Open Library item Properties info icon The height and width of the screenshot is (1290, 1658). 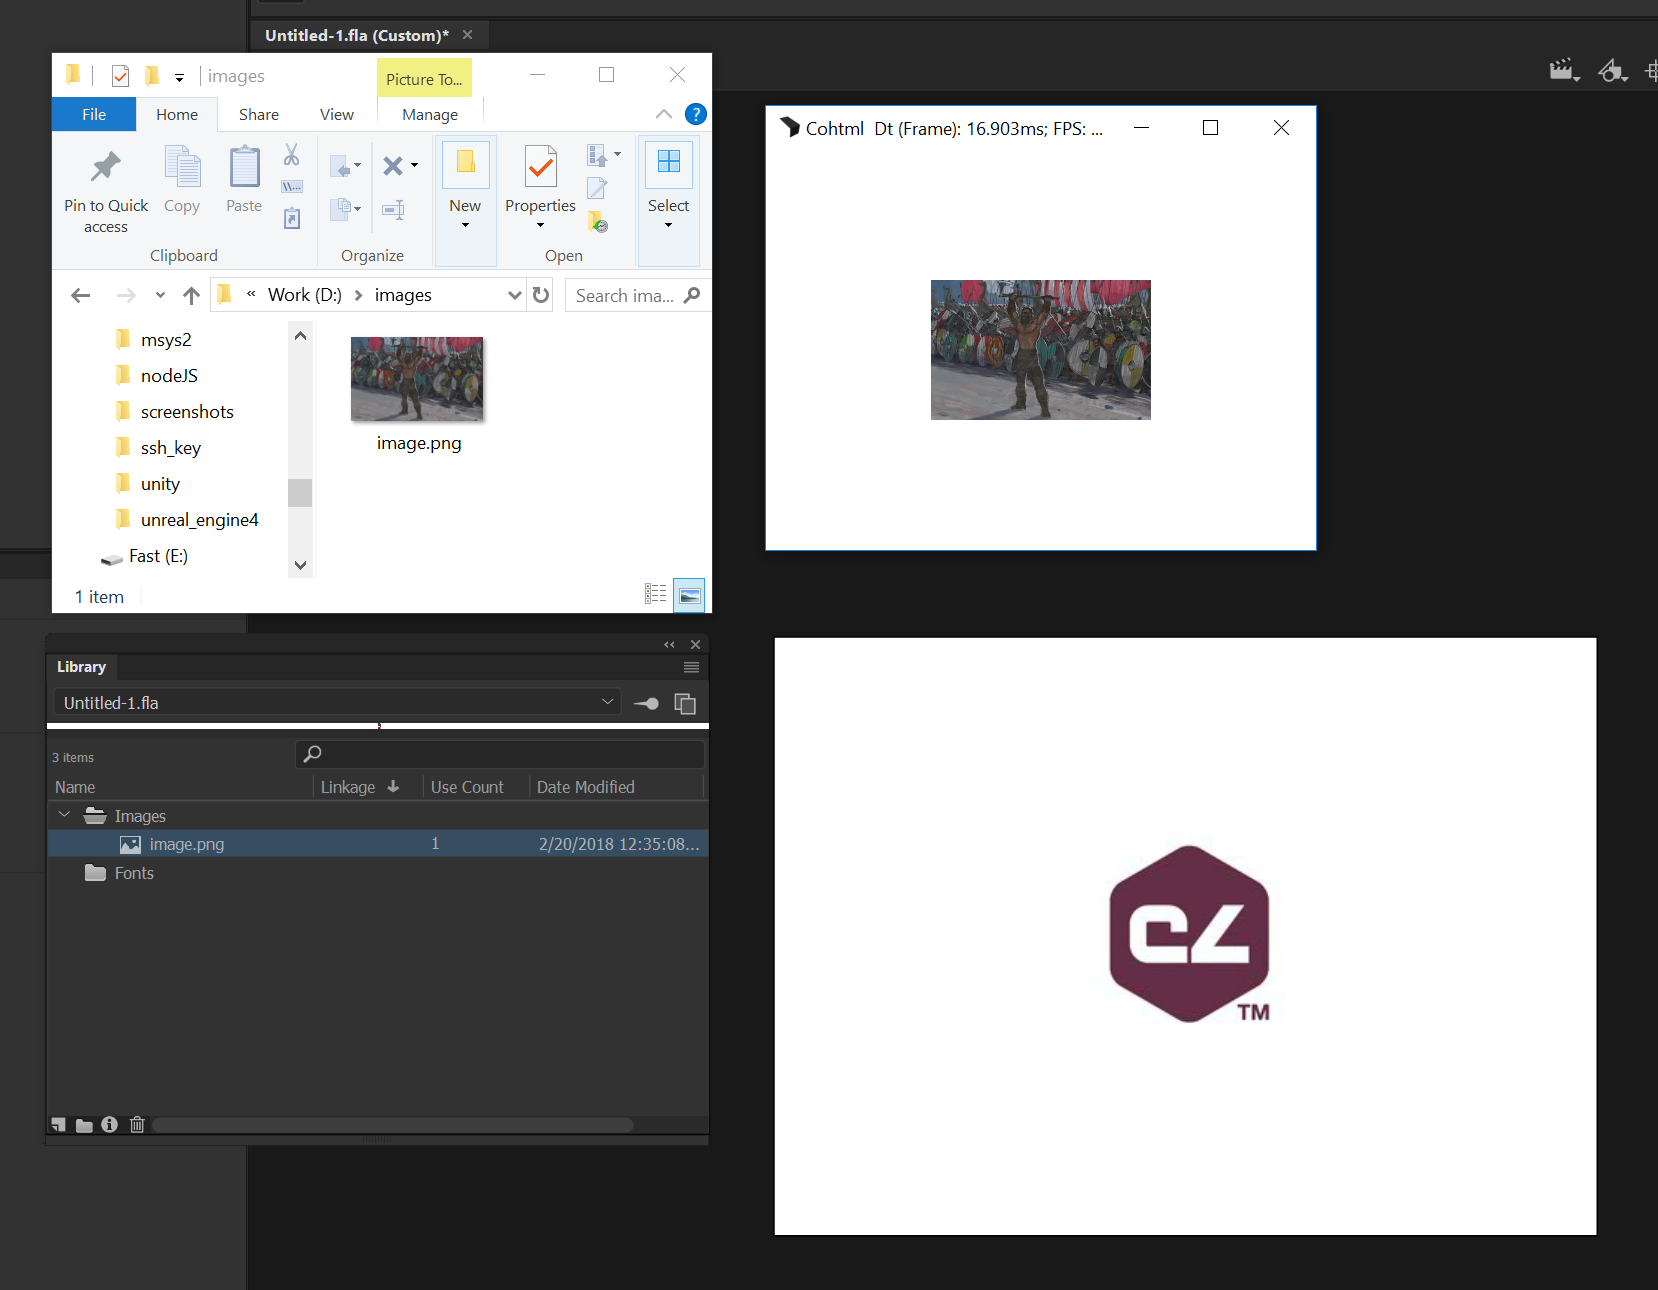[110, 1125]
